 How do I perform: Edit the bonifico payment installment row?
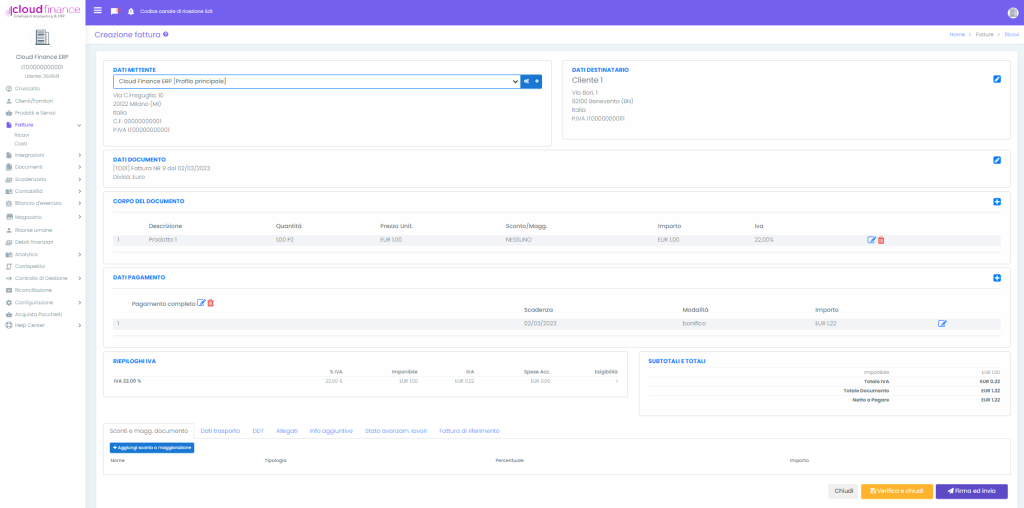tap(942, 323)
